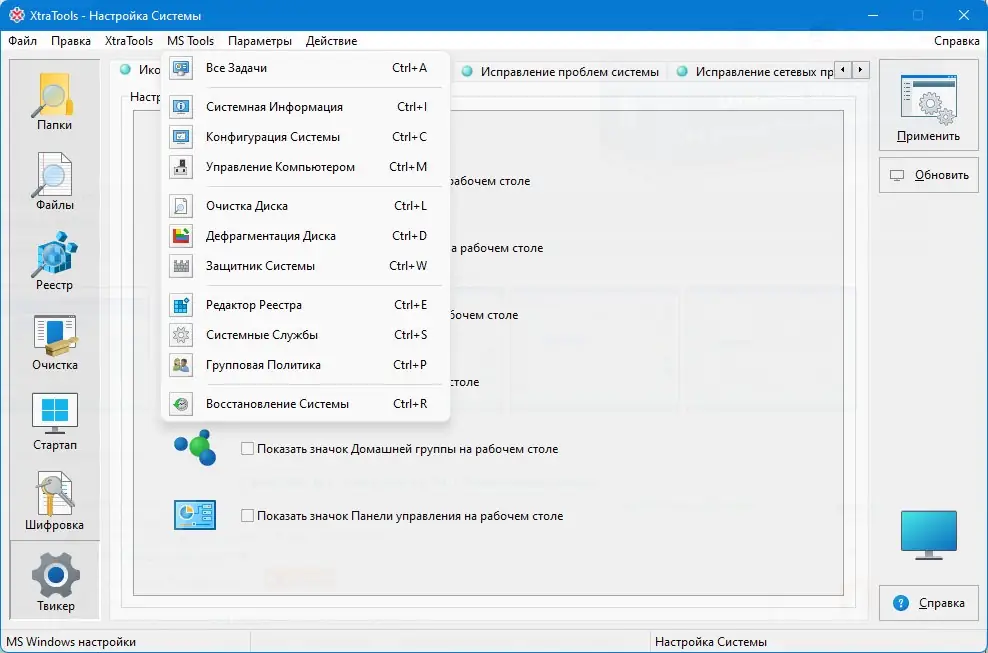Open the XtraTools menu
988x653 pixels.
pyautogui.click(x=129, y=41)
